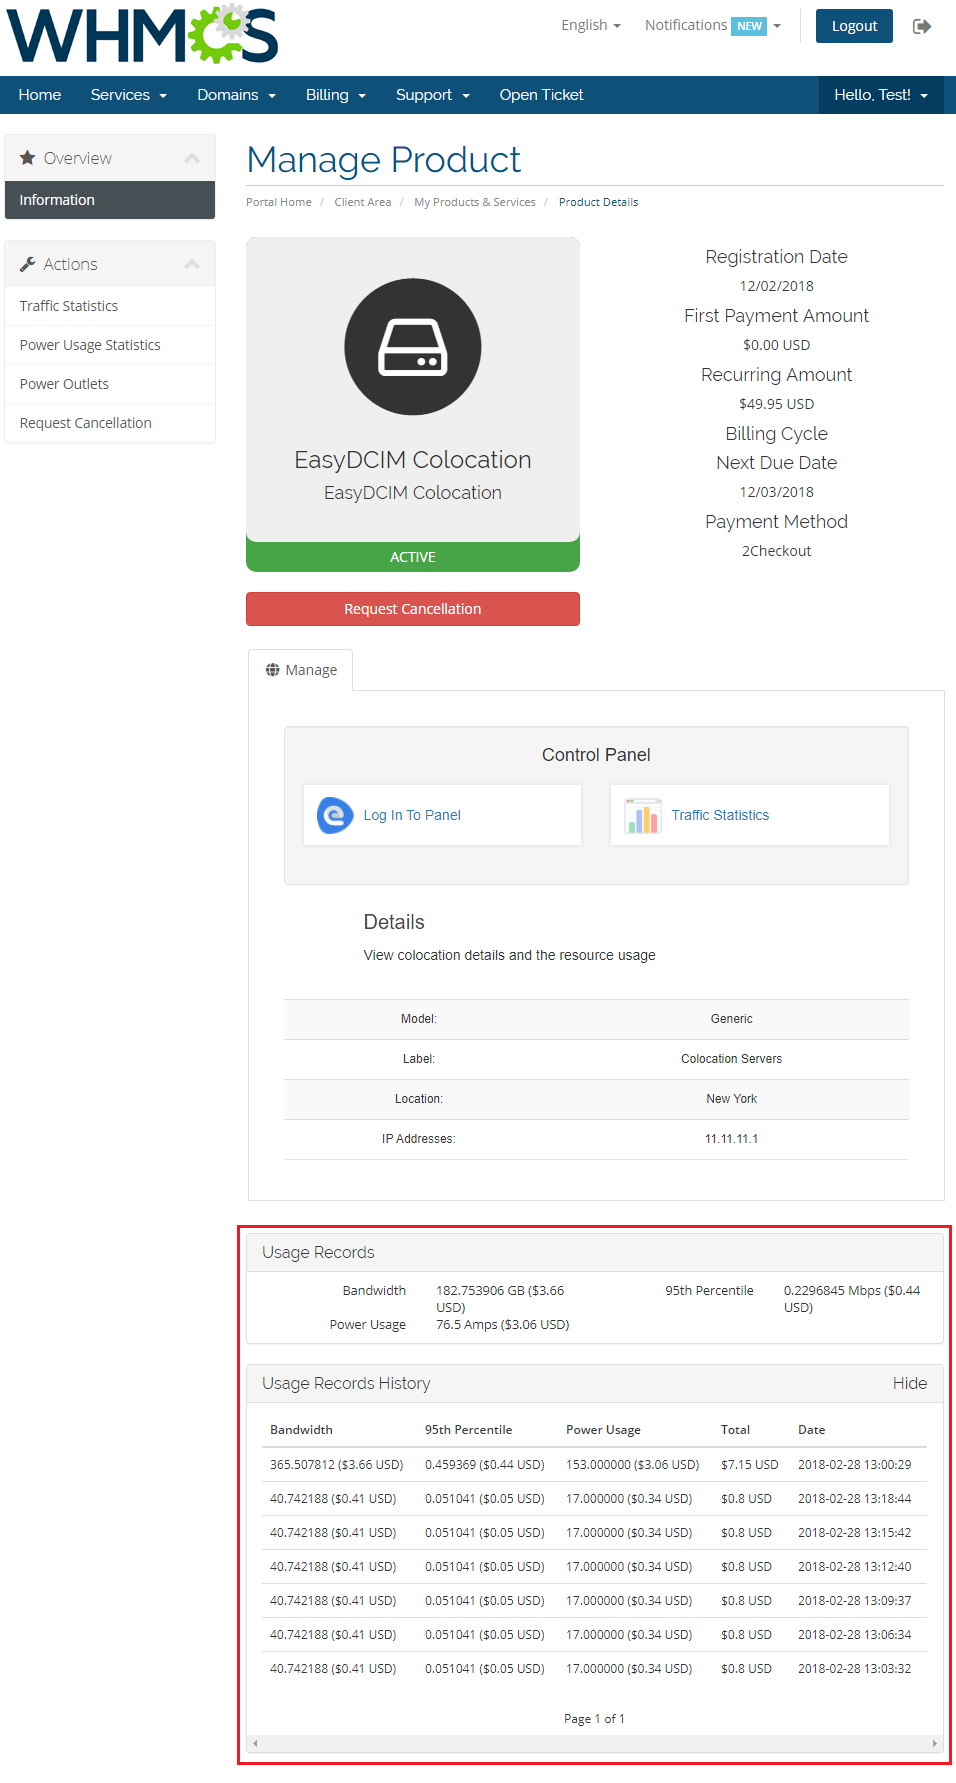Viewport: 956px width, 1783px height.
Task: Click the star icon next to Overview
Action: 28,158
